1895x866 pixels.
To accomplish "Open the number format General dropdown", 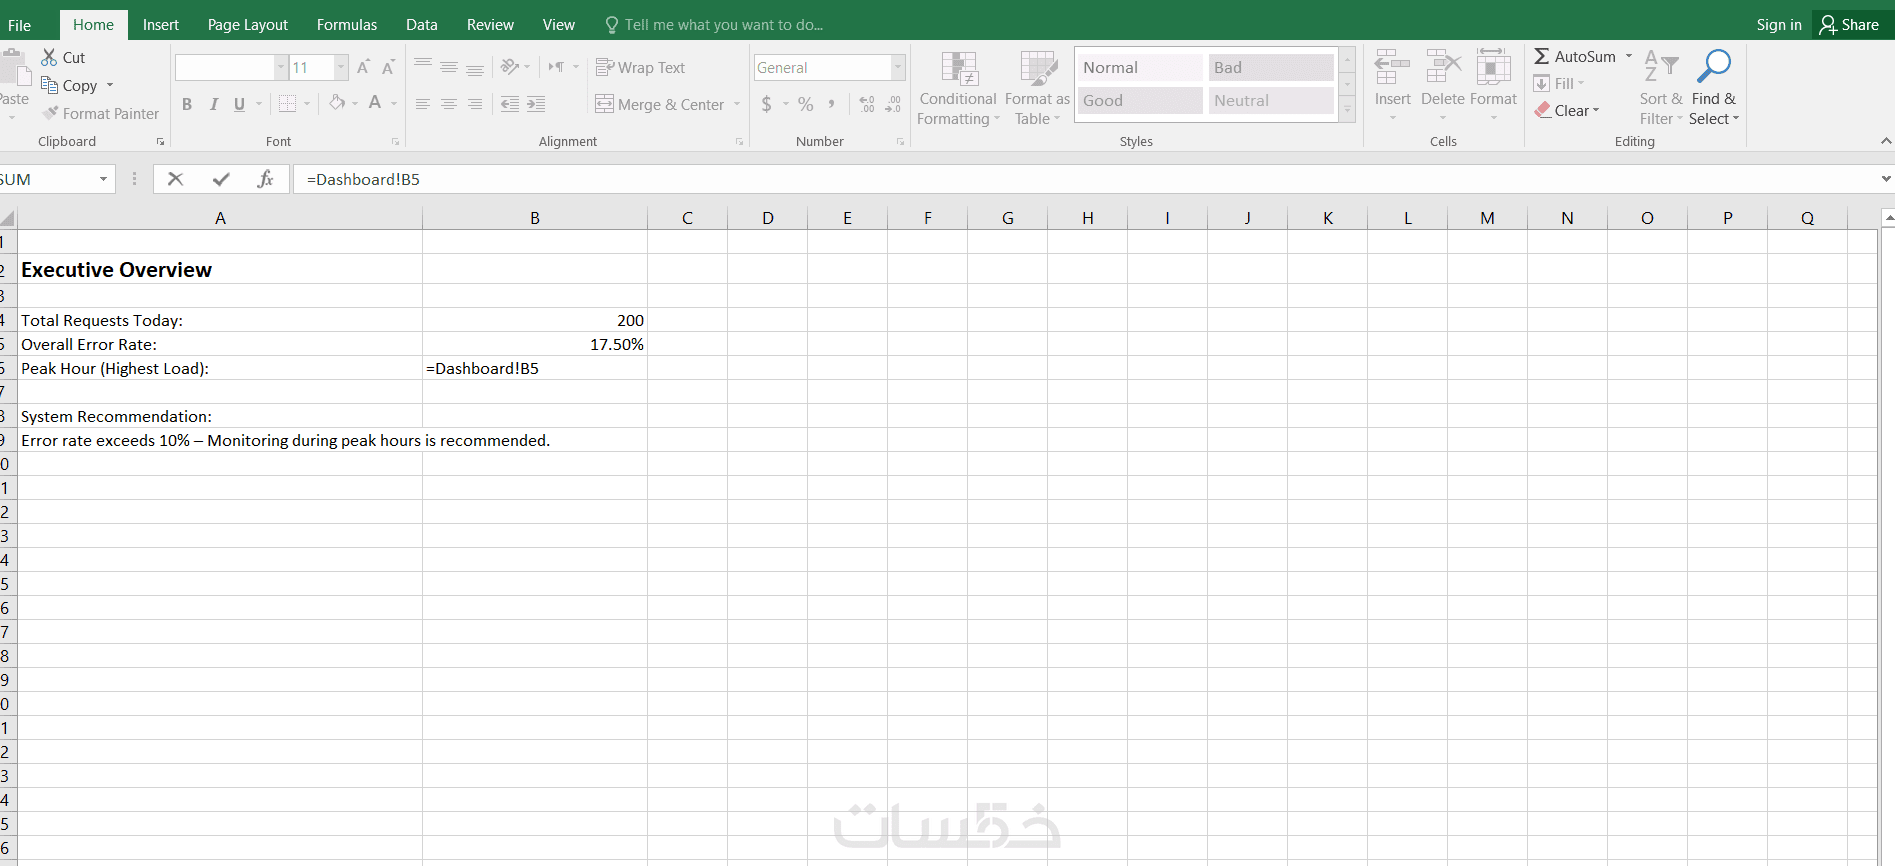I will (898, 67).
